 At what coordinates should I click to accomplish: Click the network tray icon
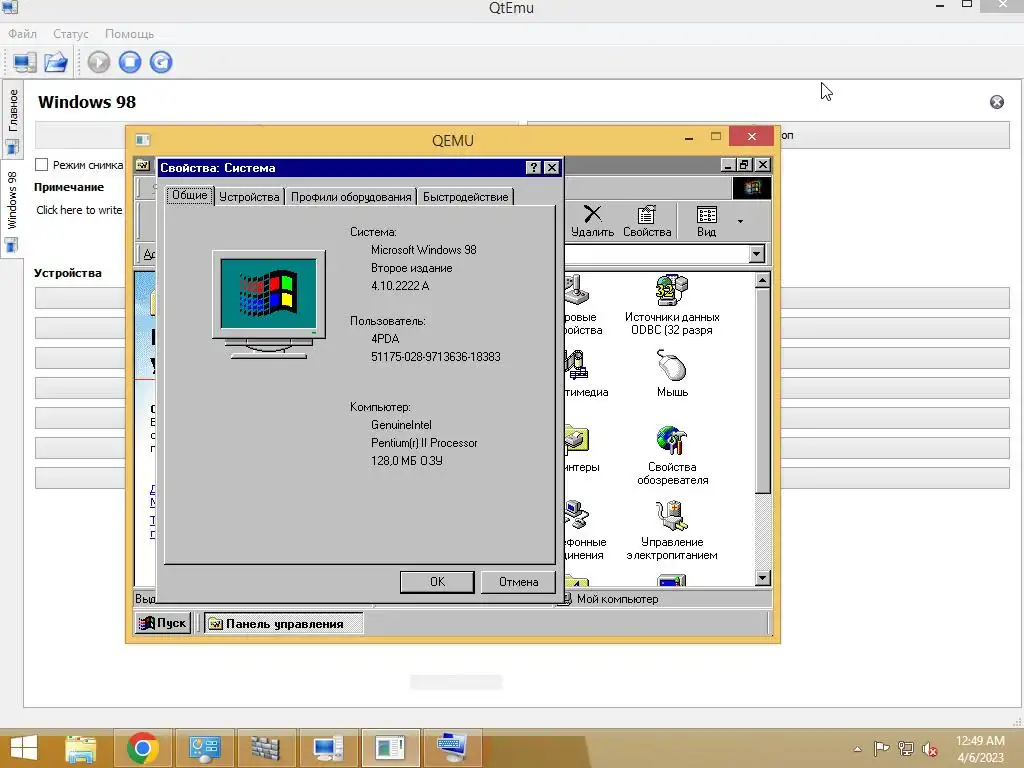(906, 749)
